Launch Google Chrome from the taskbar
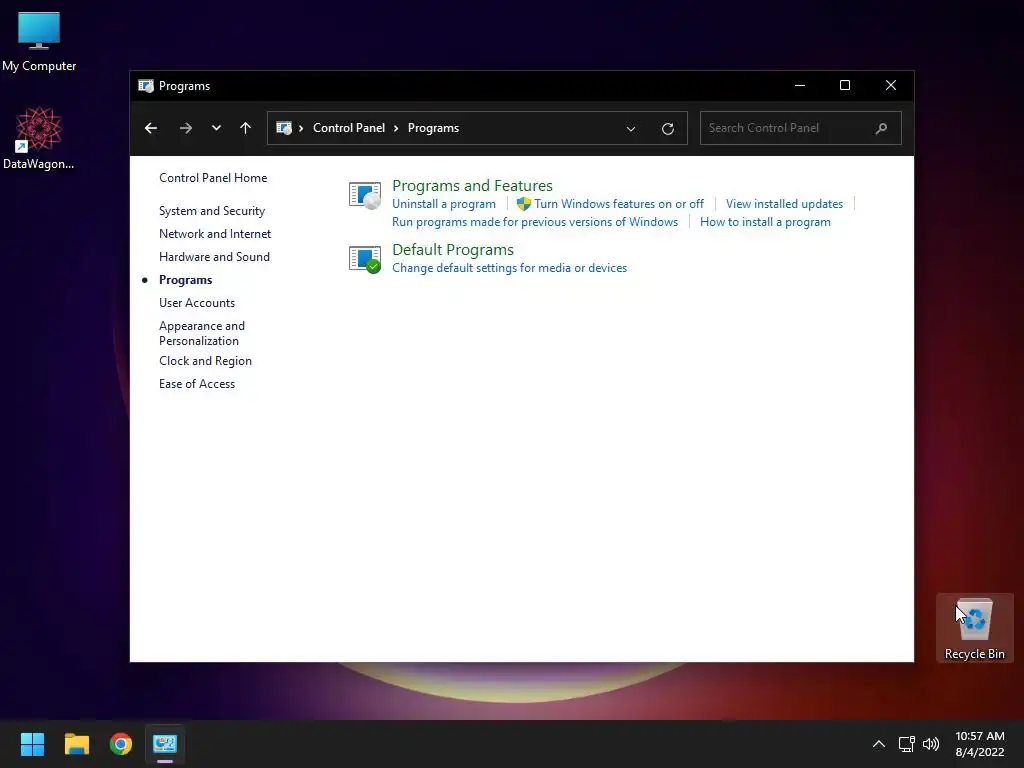 click(x=121, y=744)
